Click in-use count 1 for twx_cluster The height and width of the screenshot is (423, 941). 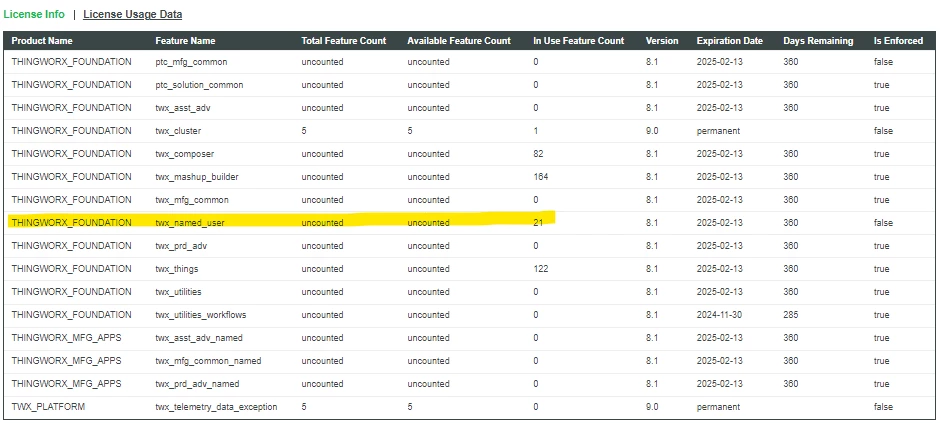click(x=535, y=131)
